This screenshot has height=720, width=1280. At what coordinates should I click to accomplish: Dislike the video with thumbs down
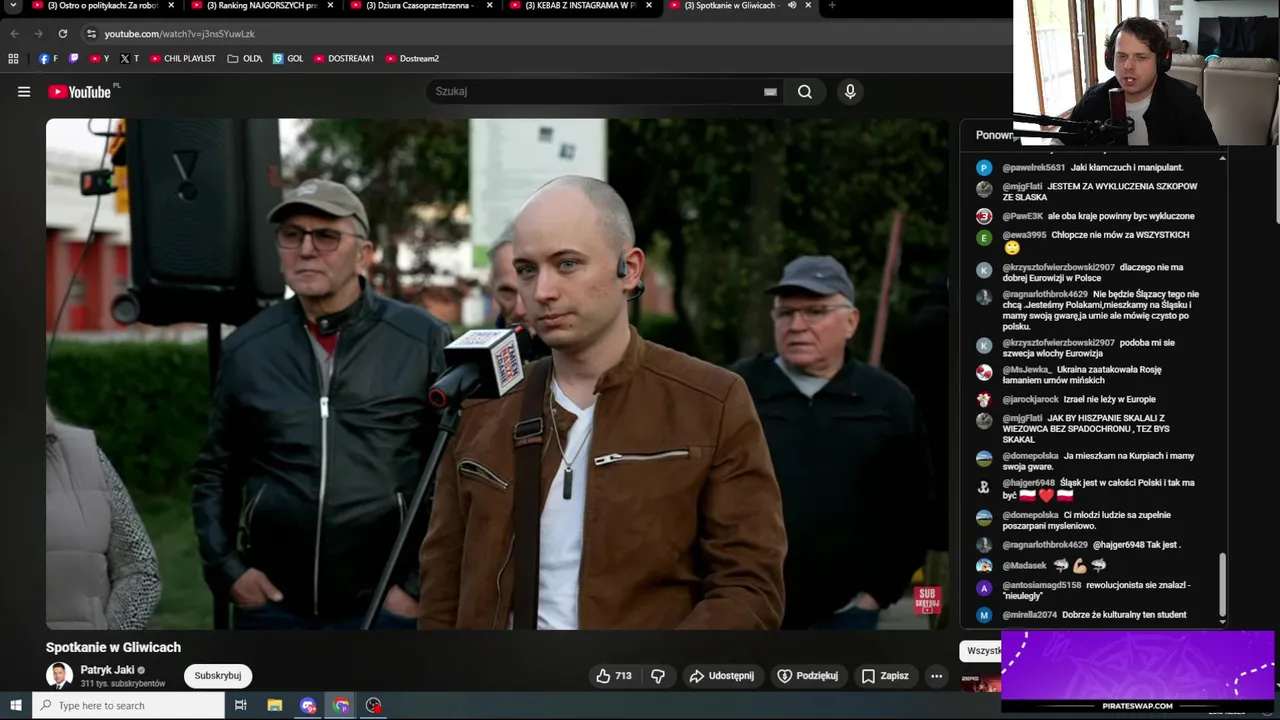point(658,676)
